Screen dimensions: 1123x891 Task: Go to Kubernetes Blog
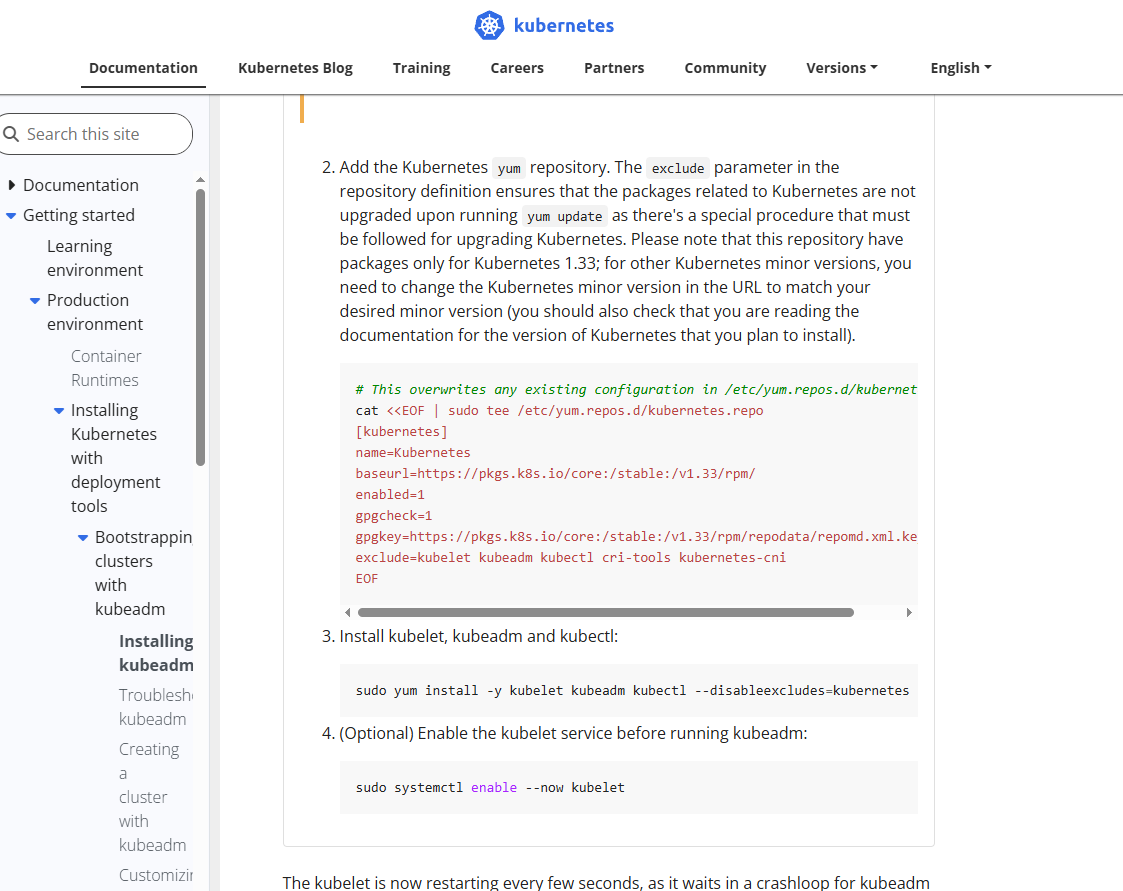pyautogui.click(x=295, y=68)
